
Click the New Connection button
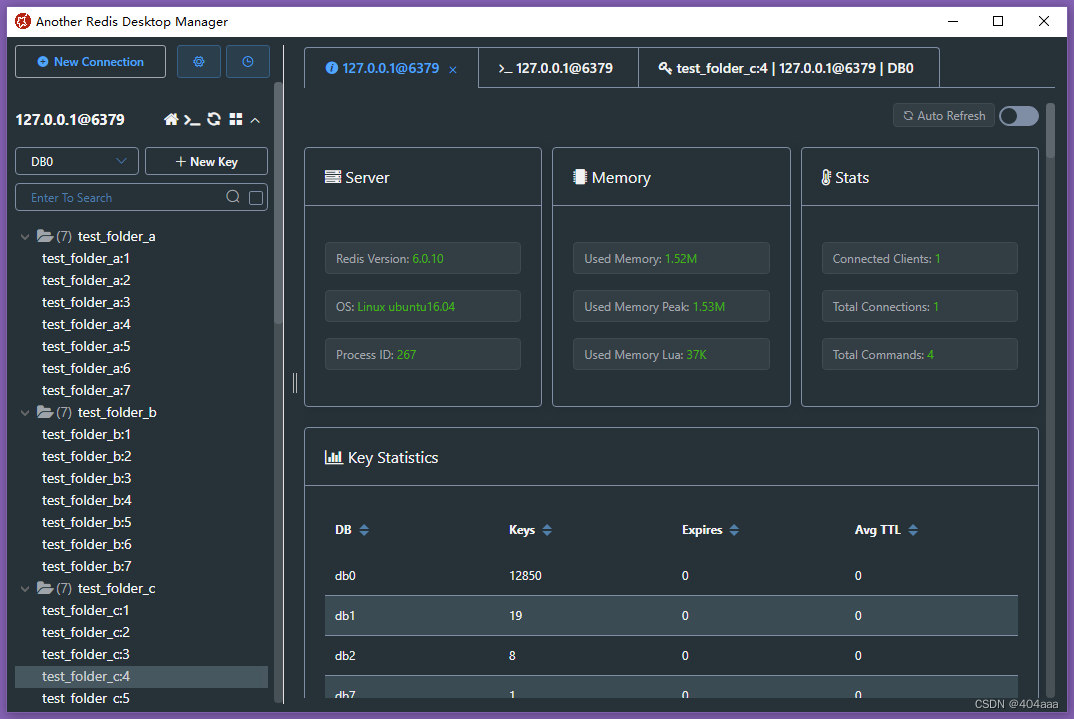click(90, 62)
